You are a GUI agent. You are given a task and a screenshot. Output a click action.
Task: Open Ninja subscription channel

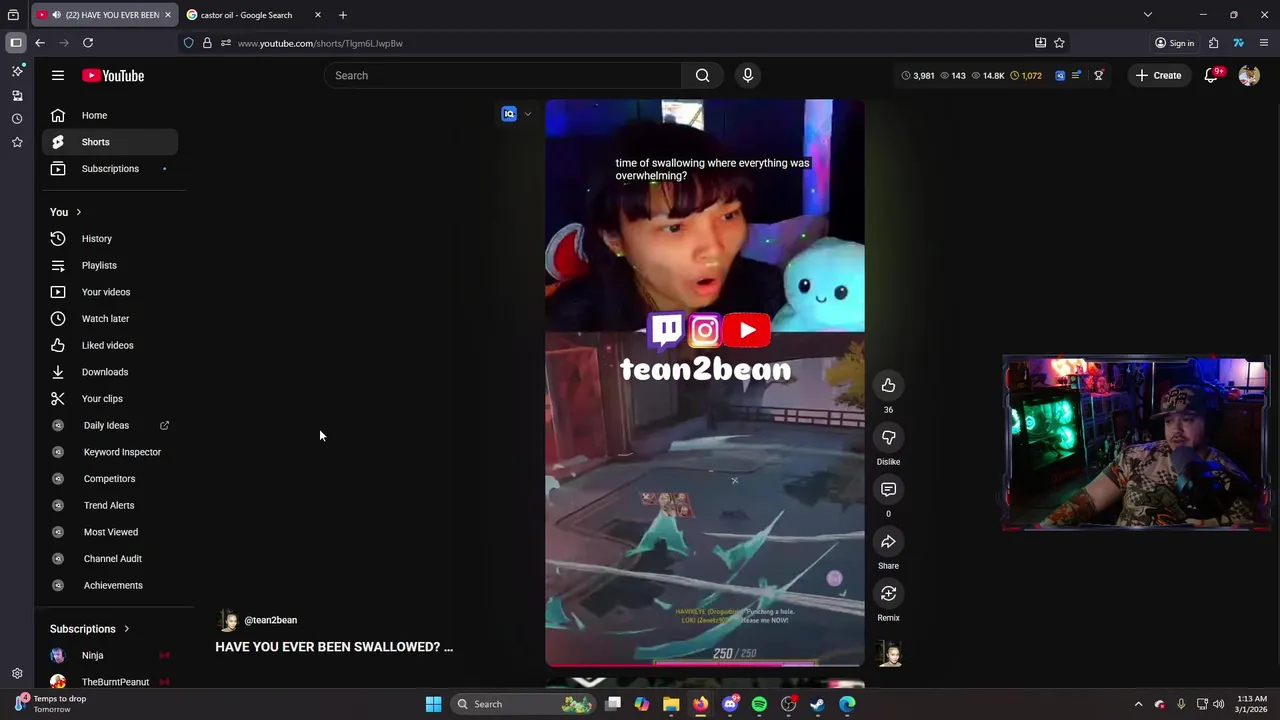pos(110,655)
